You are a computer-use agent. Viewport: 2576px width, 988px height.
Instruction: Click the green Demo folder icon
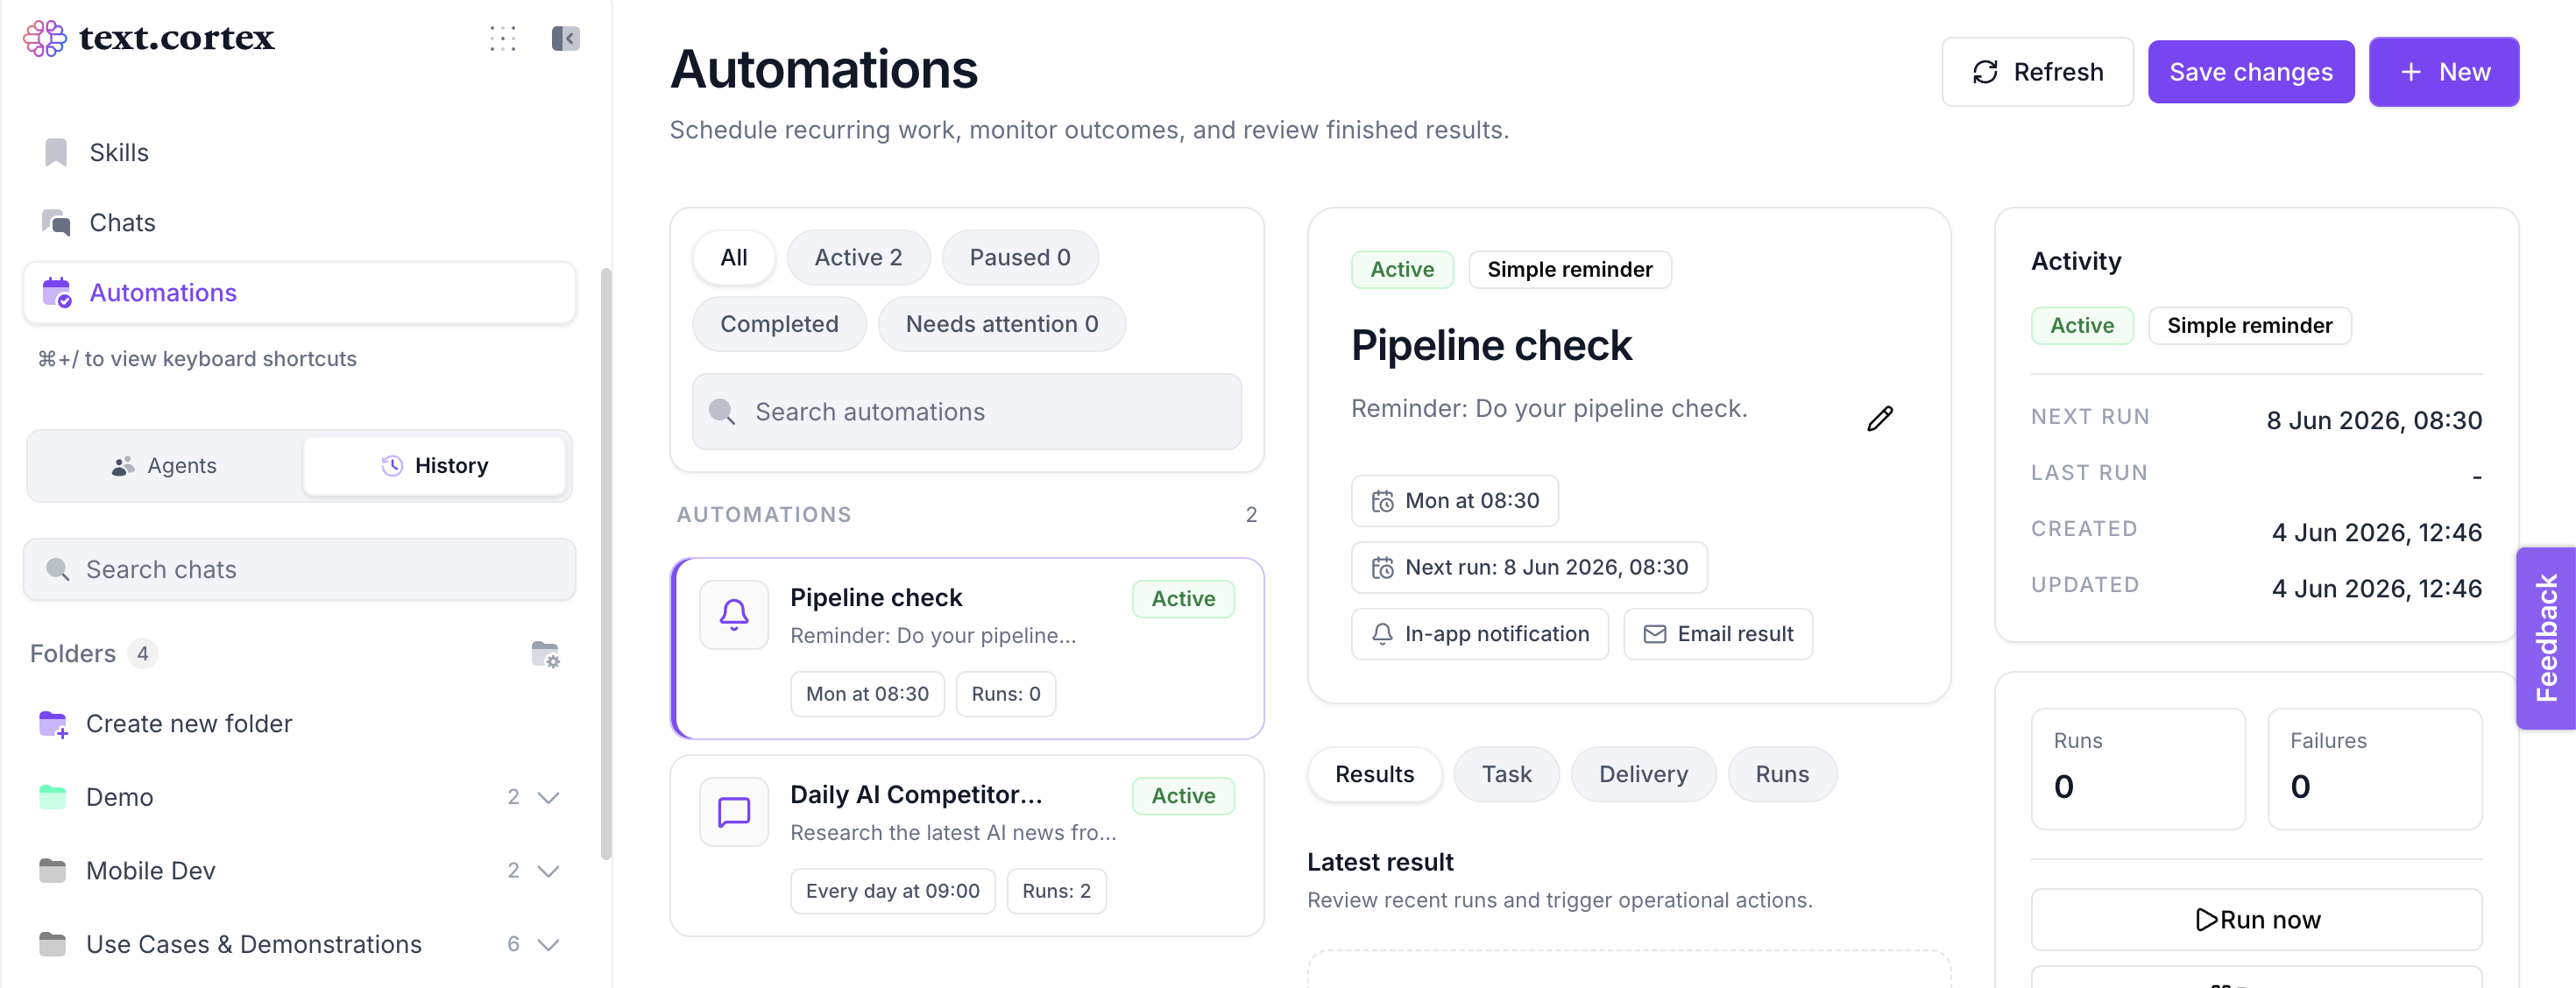[x=53, y=797]
